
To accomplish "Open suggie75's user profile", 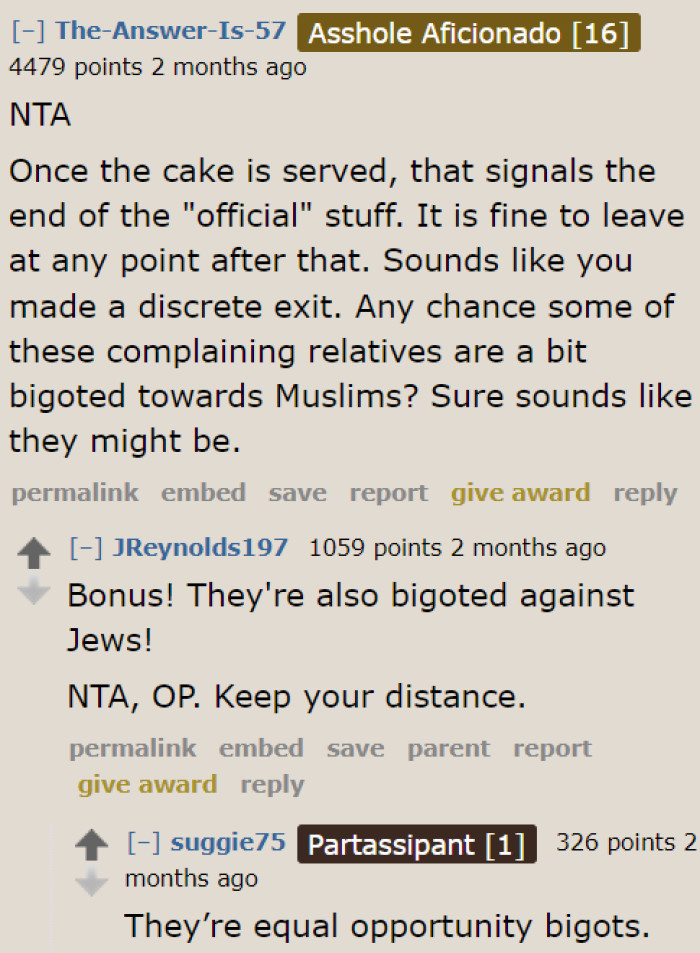I will pyautogui.click(x=227, y=842).
